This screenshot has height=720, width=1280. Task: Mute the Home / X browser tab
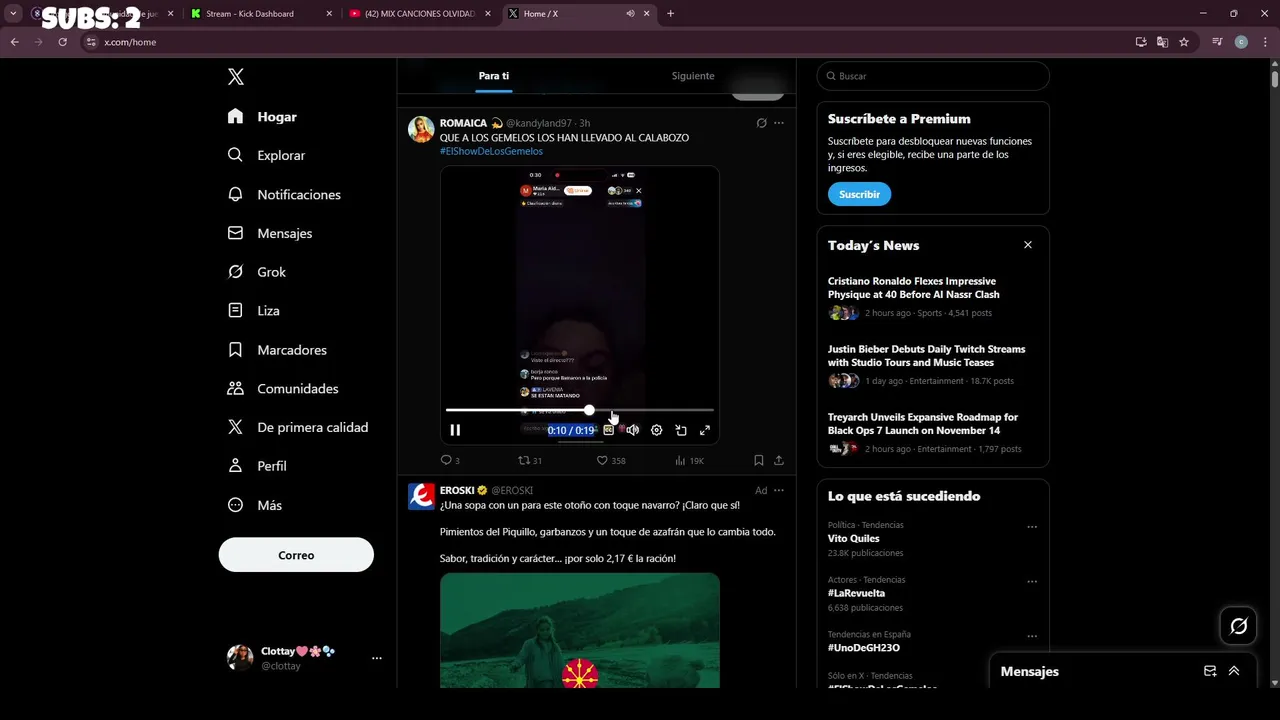click(630, 14)
